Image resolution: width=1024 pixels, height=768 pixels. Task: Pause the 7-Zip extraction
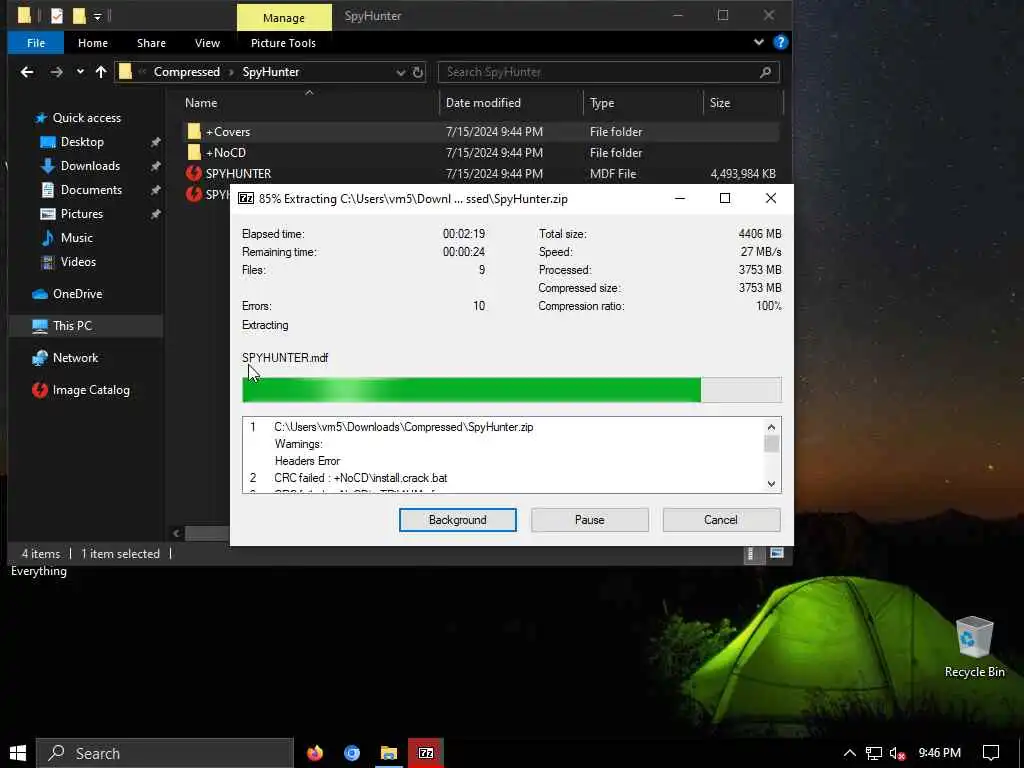click(x=589, y=520)
